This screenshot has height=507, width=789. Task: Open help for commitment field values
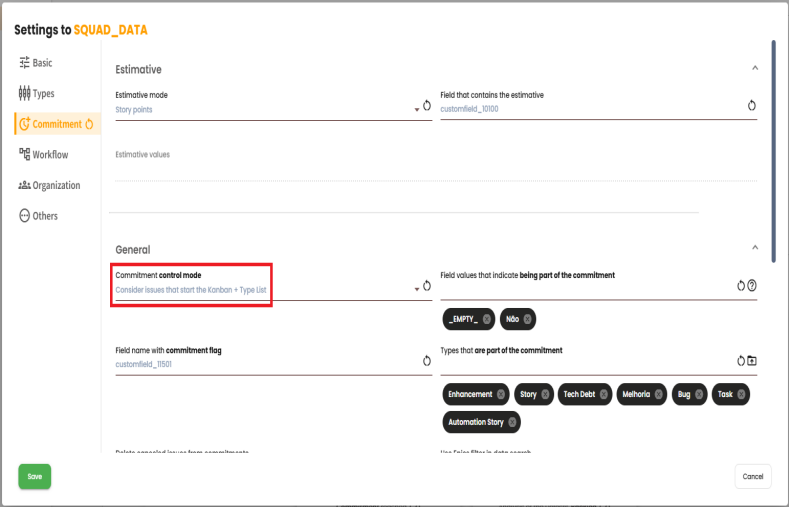[x=752, y=285]
